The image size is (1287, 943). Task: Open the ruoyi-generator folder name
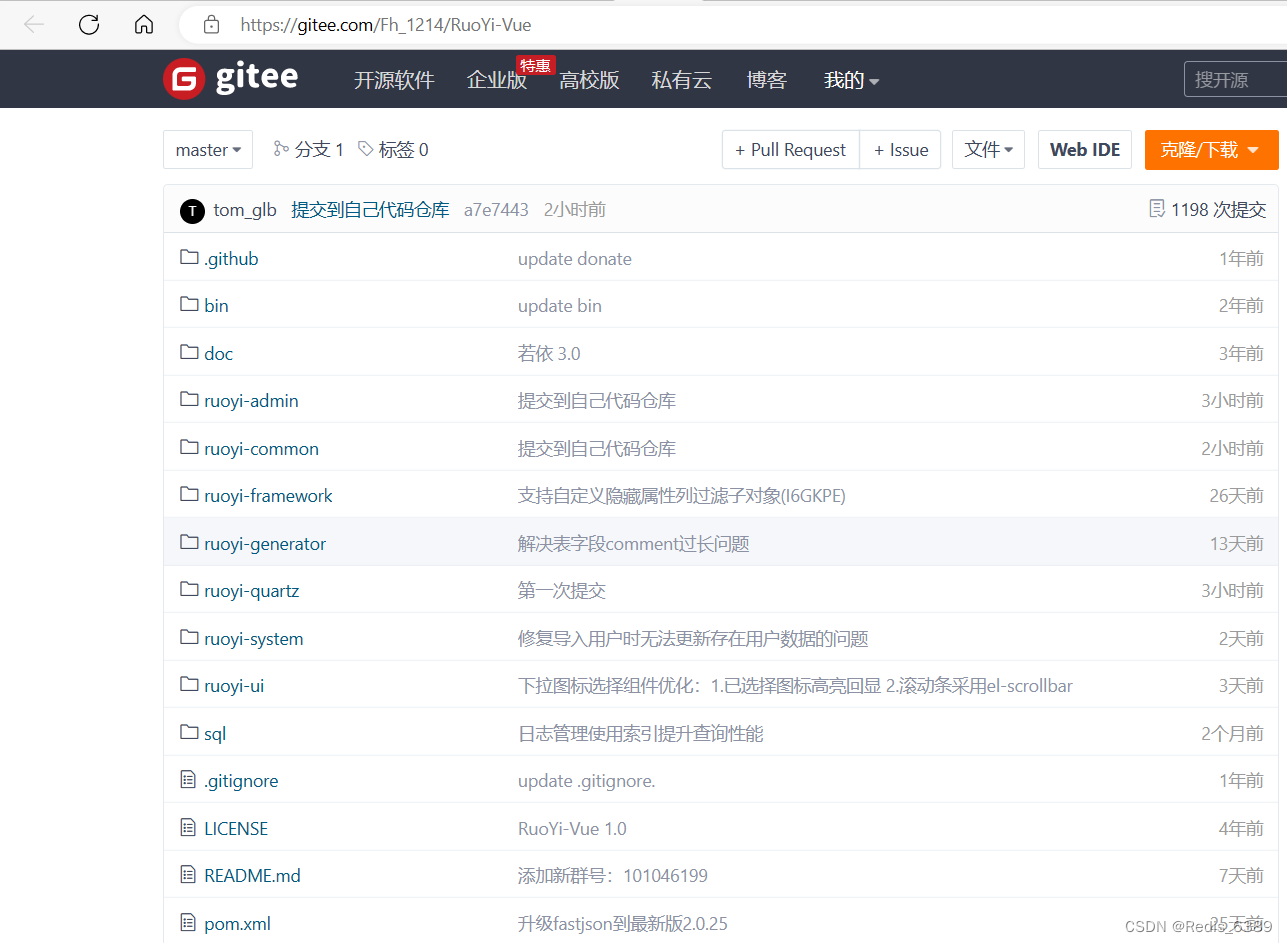265,543
